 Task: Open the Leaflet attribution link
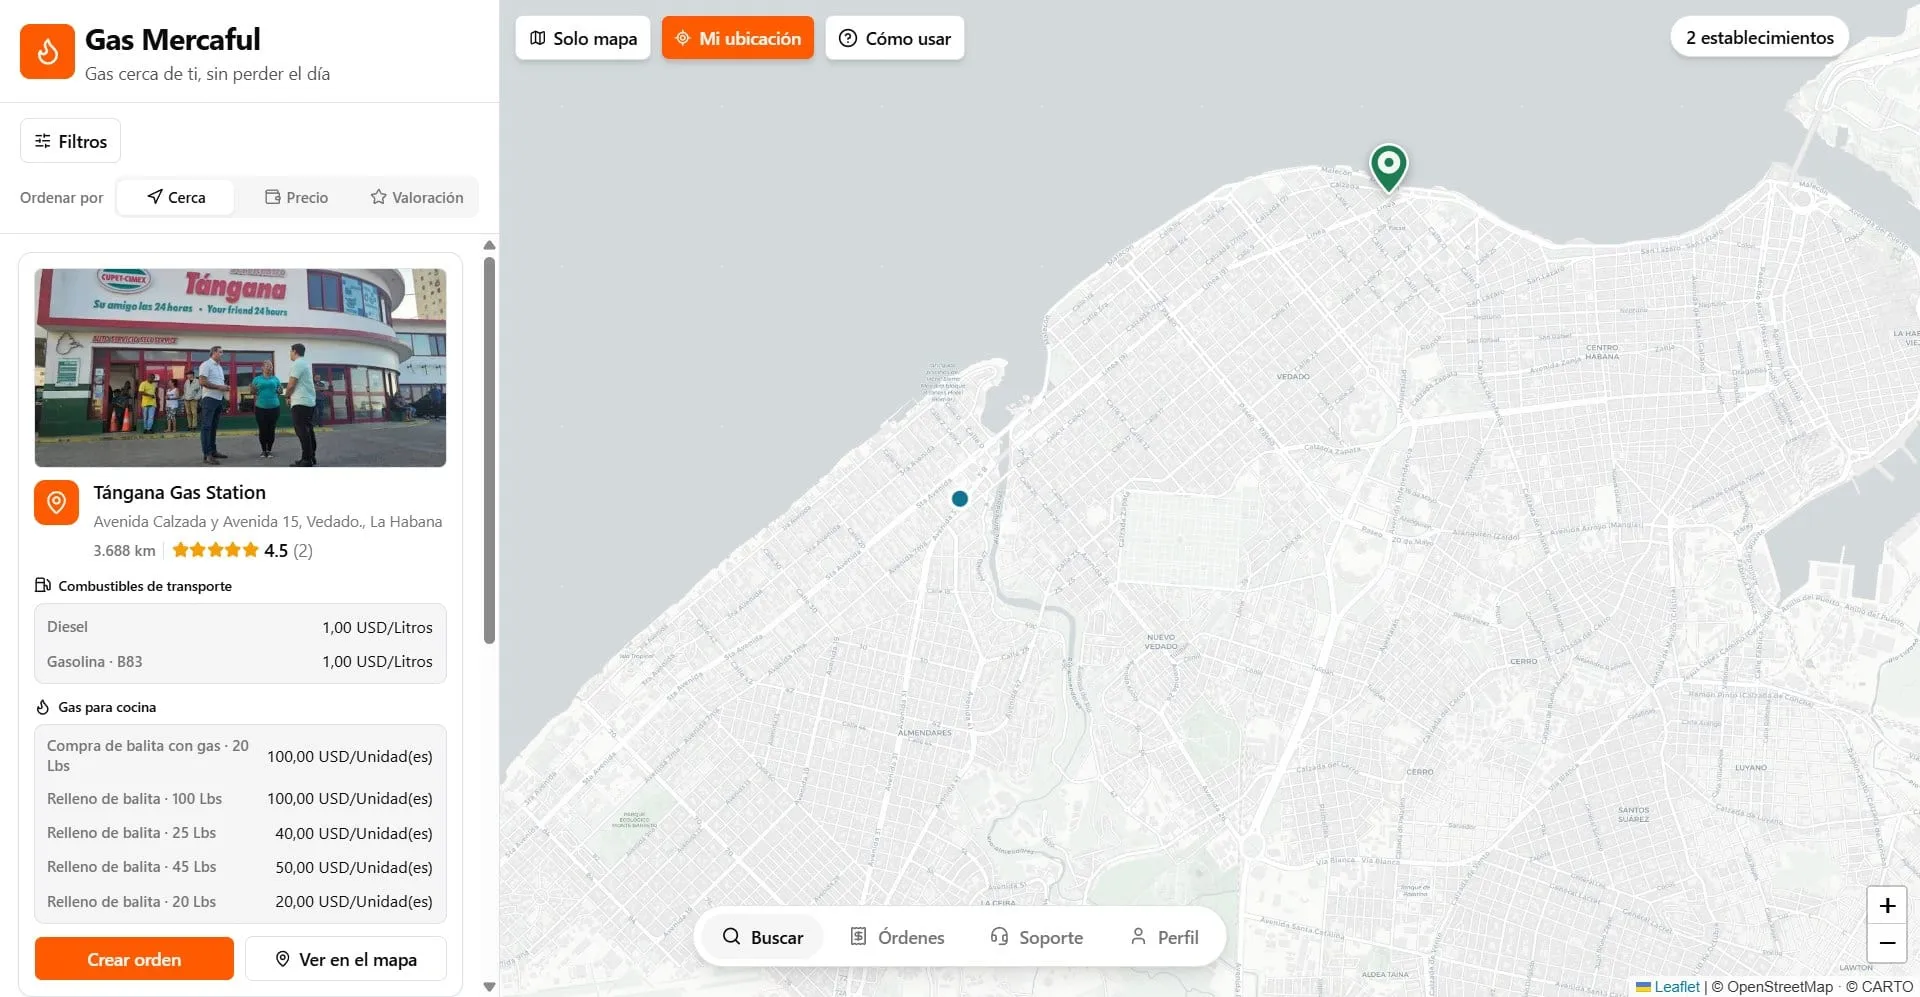tap(1667, 986)
